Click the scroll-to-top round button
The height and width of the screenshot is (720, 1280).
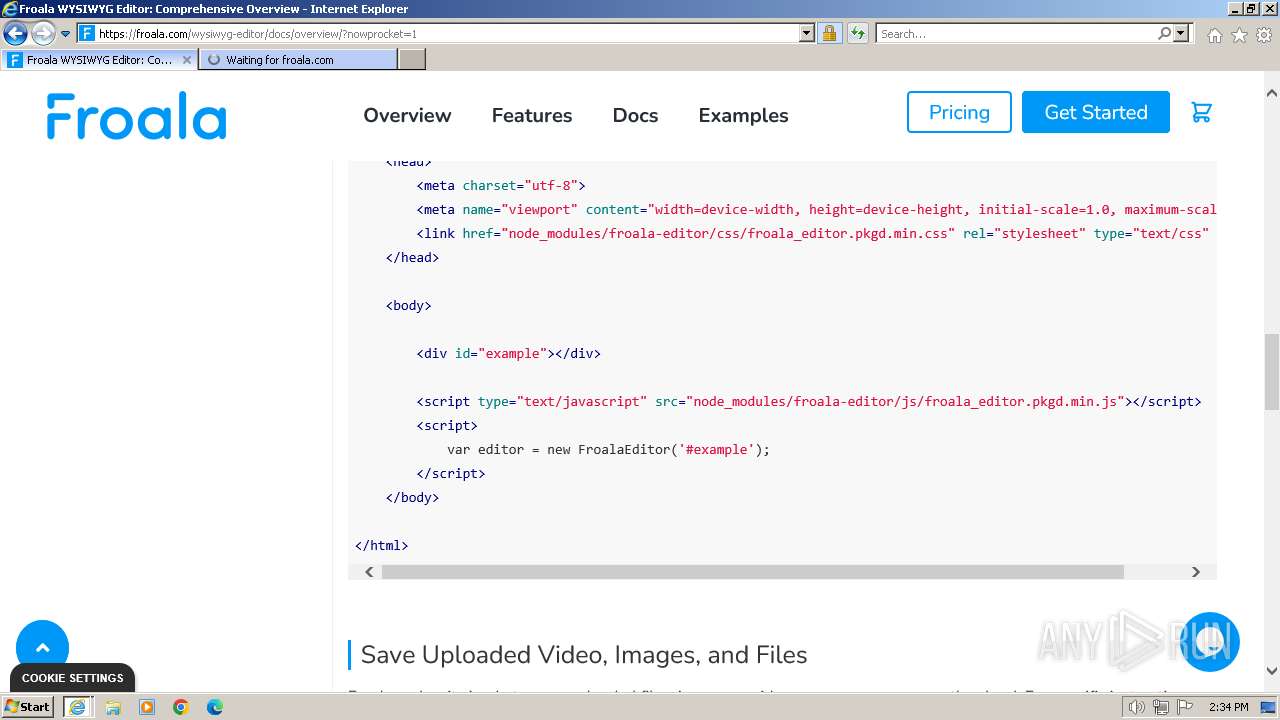(x=42, y=648)
